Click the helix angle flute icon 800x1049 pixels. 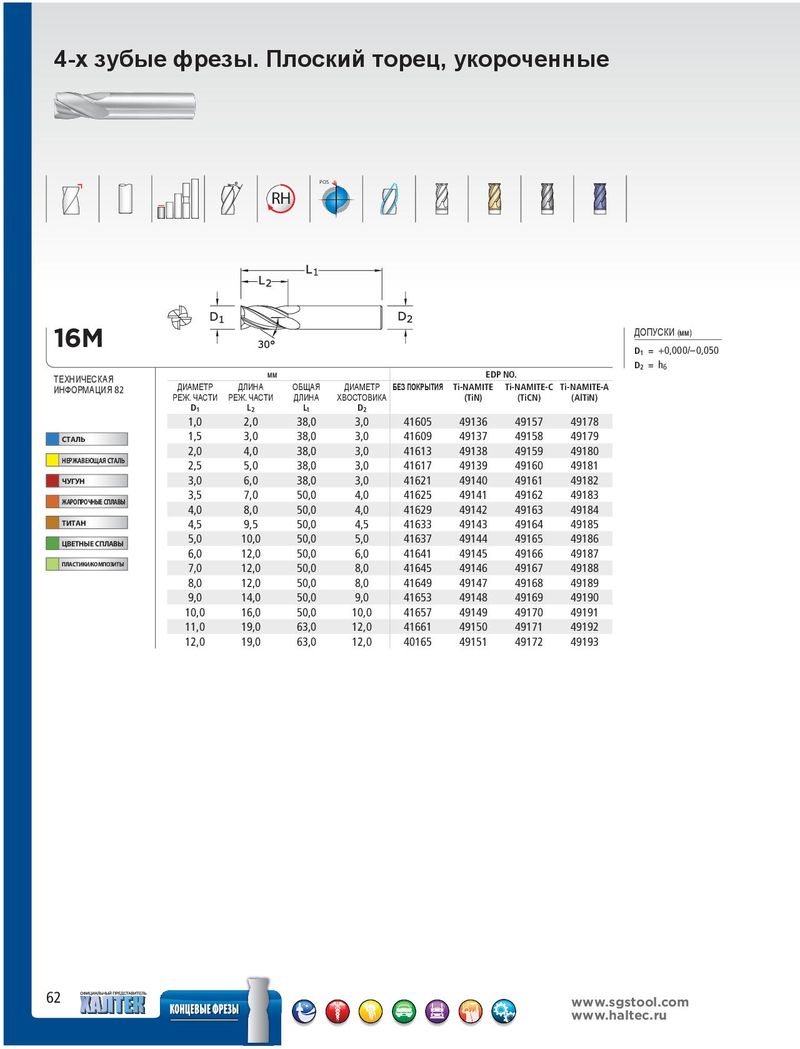[x=231, y=199]
